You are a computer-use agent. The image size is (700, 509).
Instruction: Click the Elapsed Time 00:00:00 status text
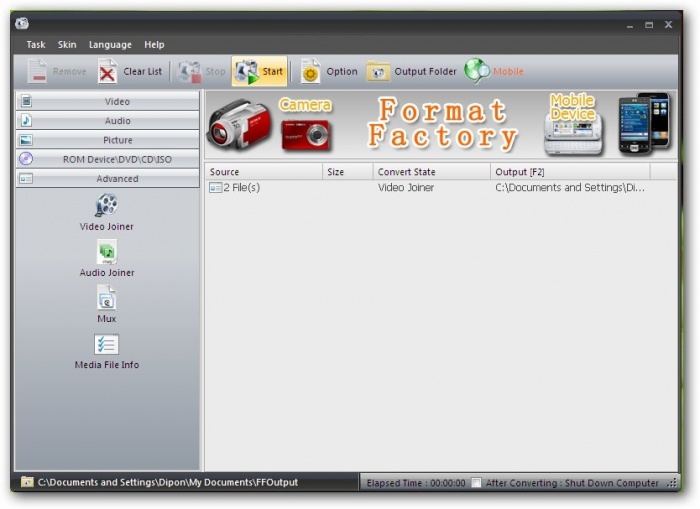416,483
